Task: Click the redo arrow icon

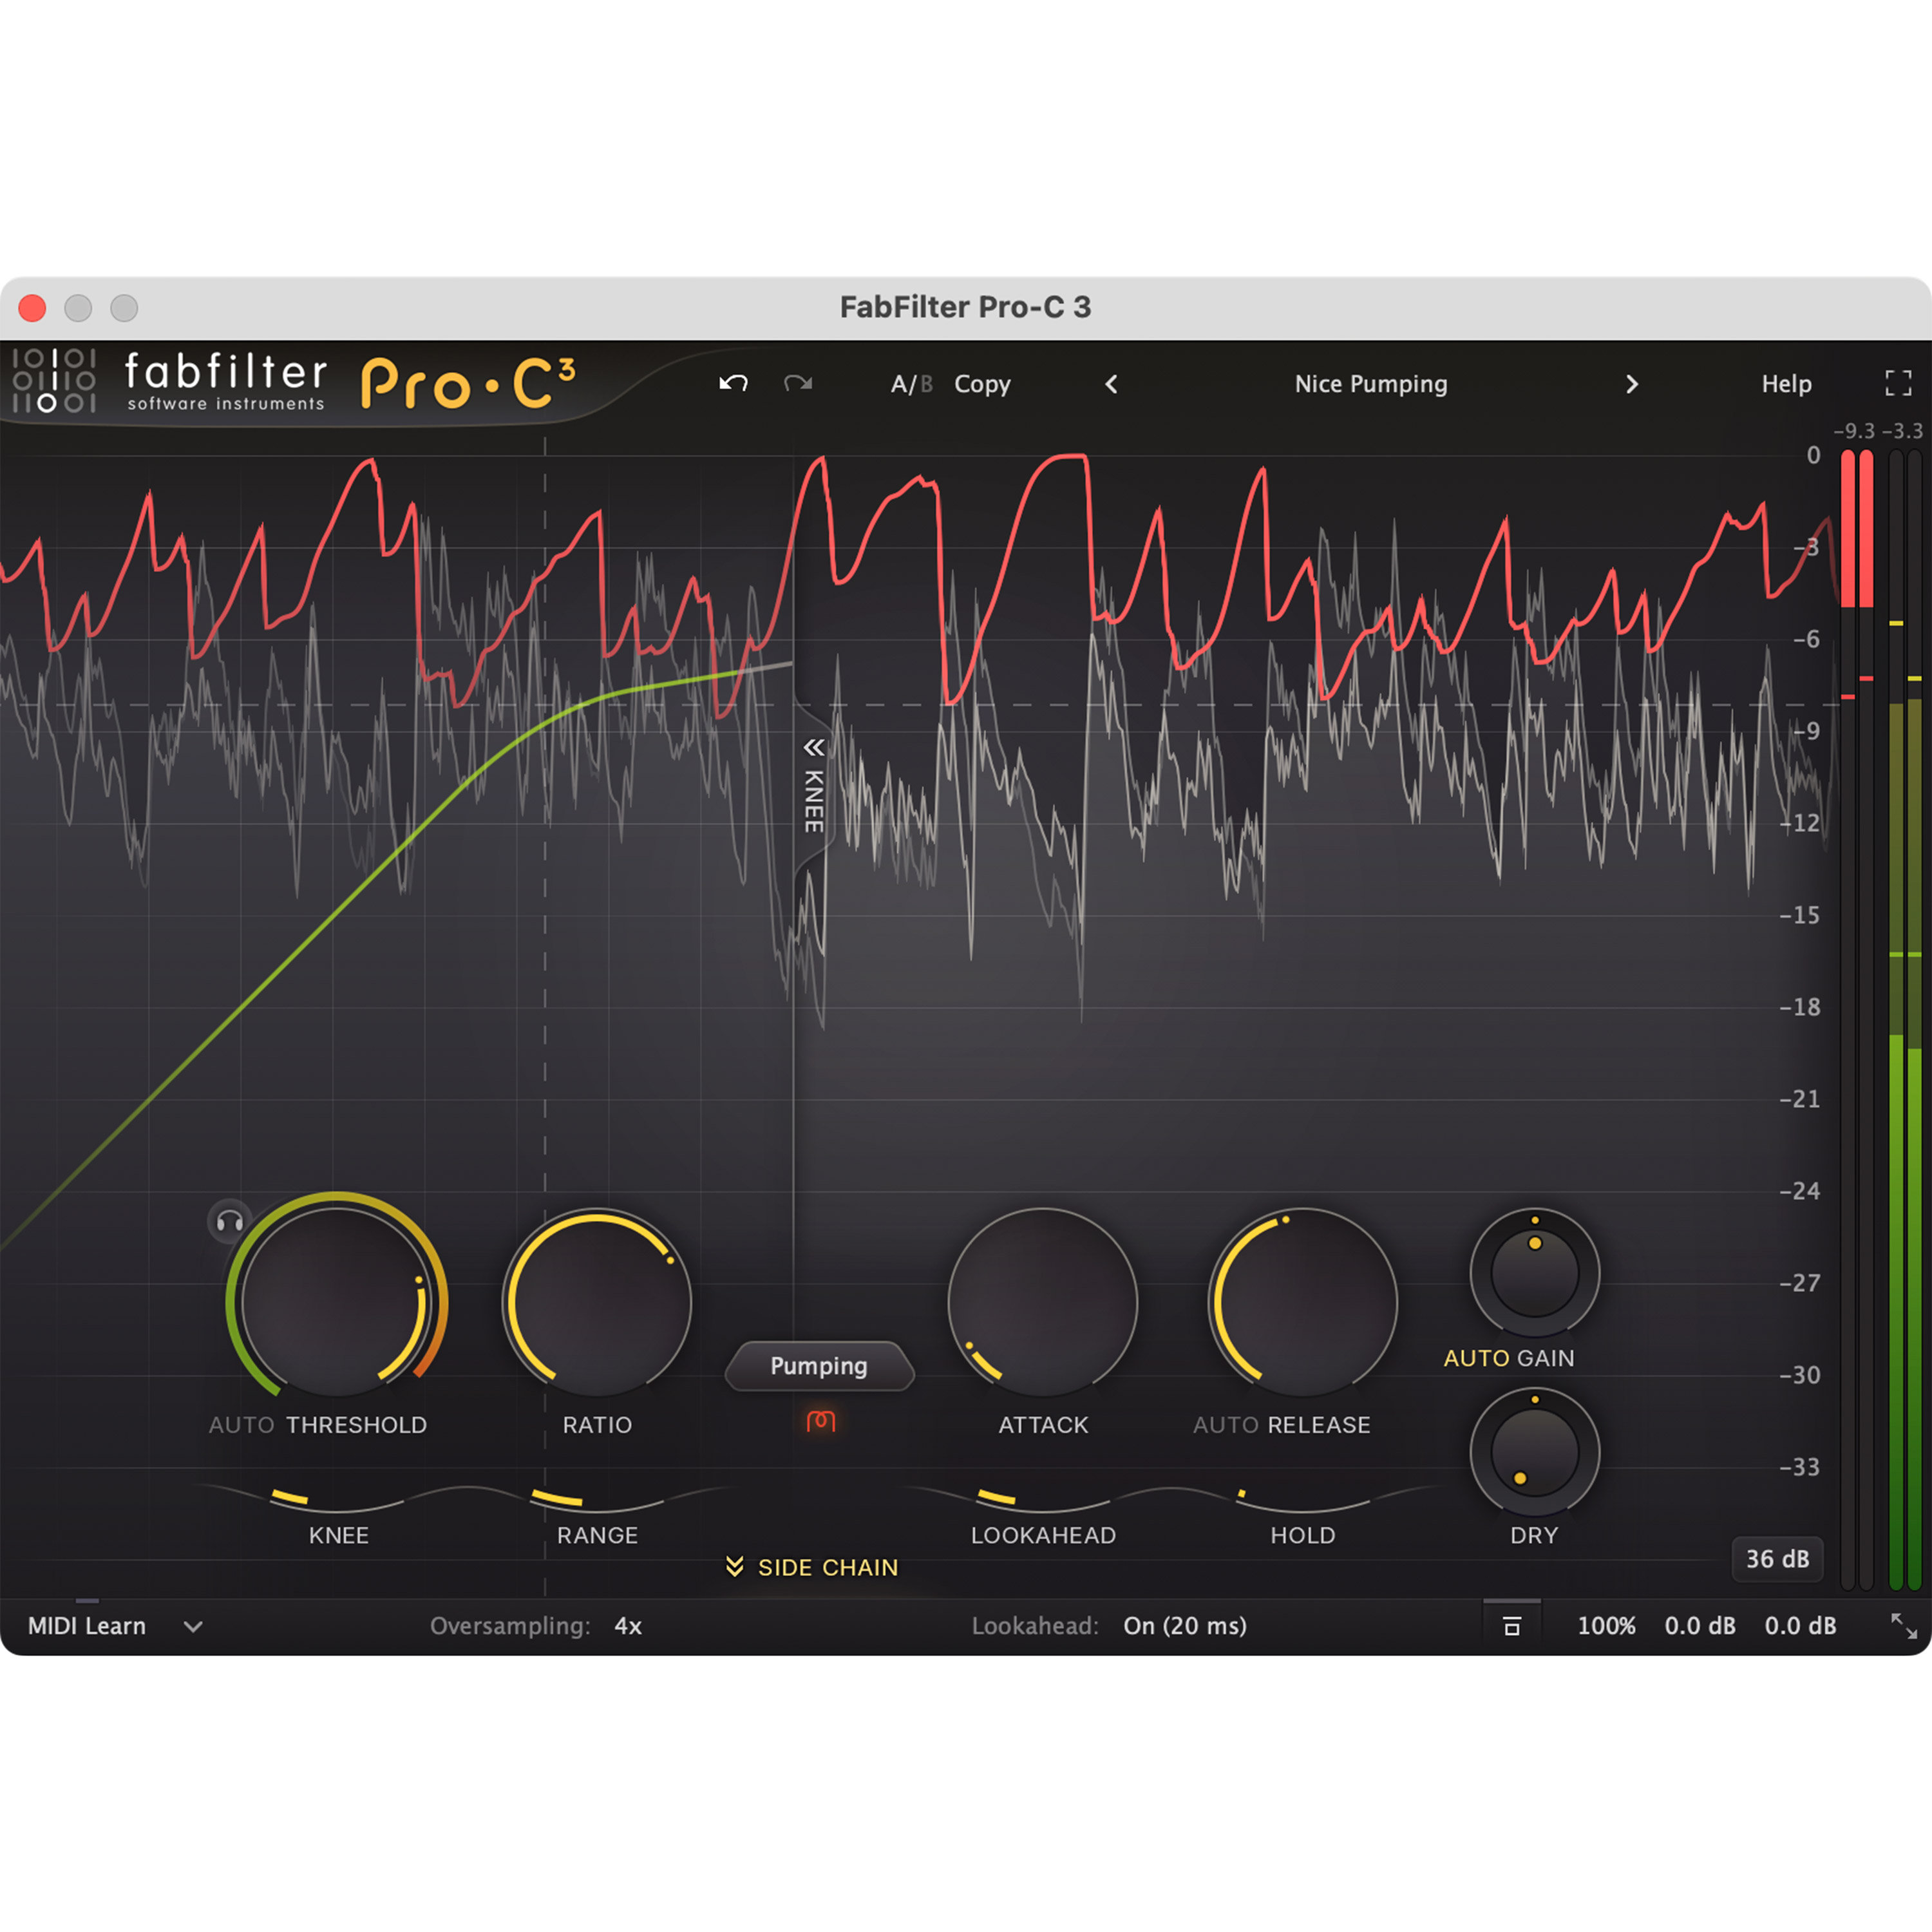Action: coord(797,383)
